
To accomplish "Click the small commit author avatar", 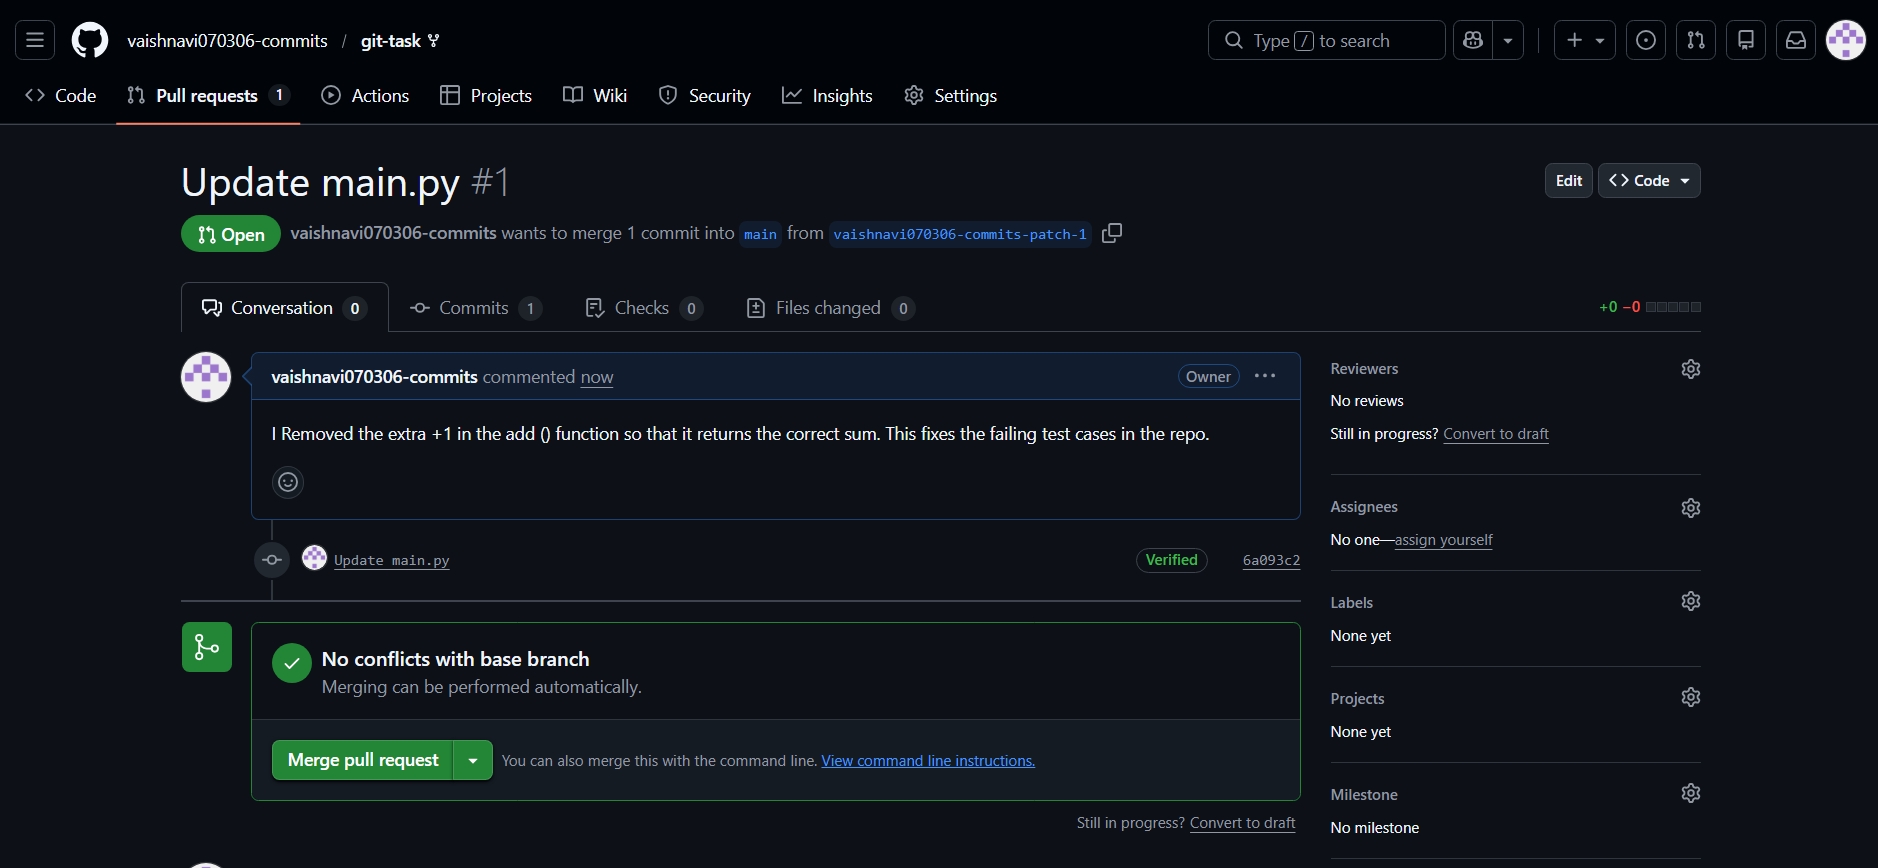I will pos(314,558).
